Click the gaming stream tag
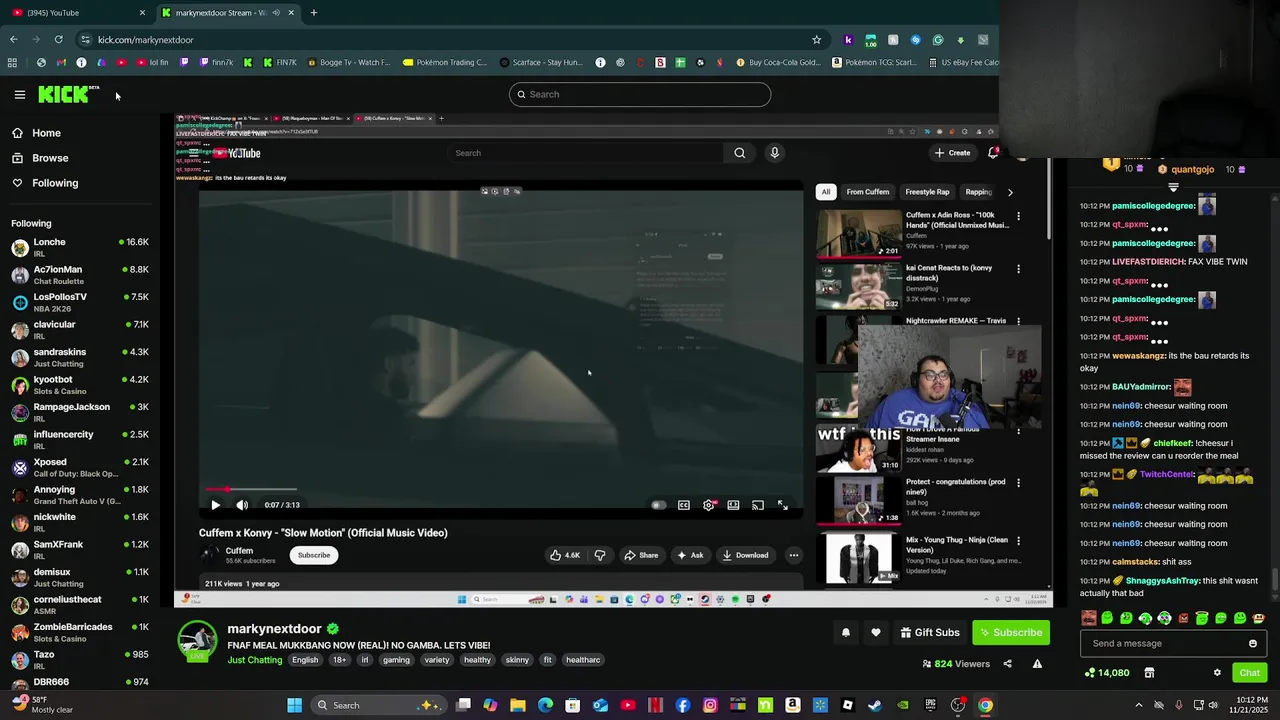This screenshot has height=720, width=1280. pos(396,660)
